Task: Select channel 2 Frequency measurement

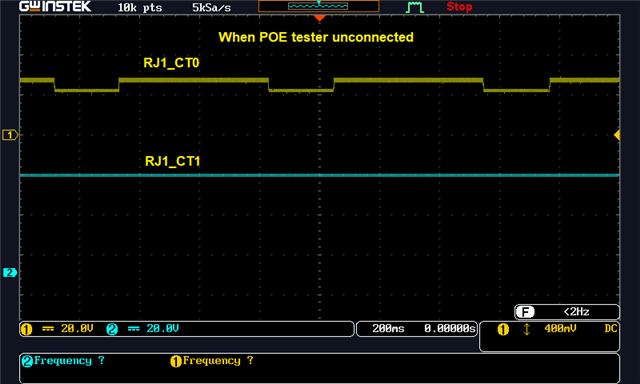Action: point(63,361)
